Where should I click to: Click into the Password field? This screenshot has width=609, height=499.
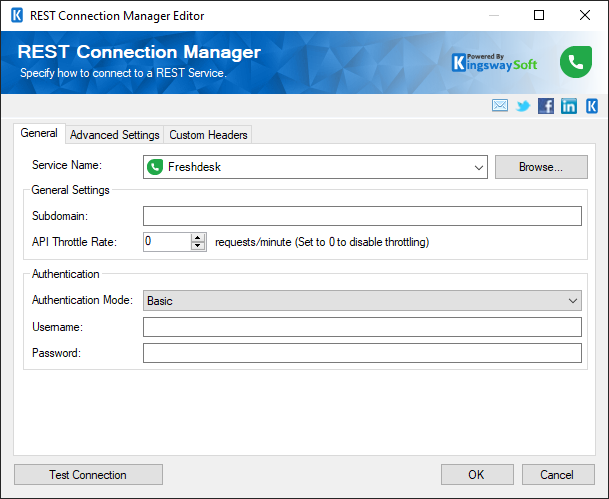click(362, 353)
